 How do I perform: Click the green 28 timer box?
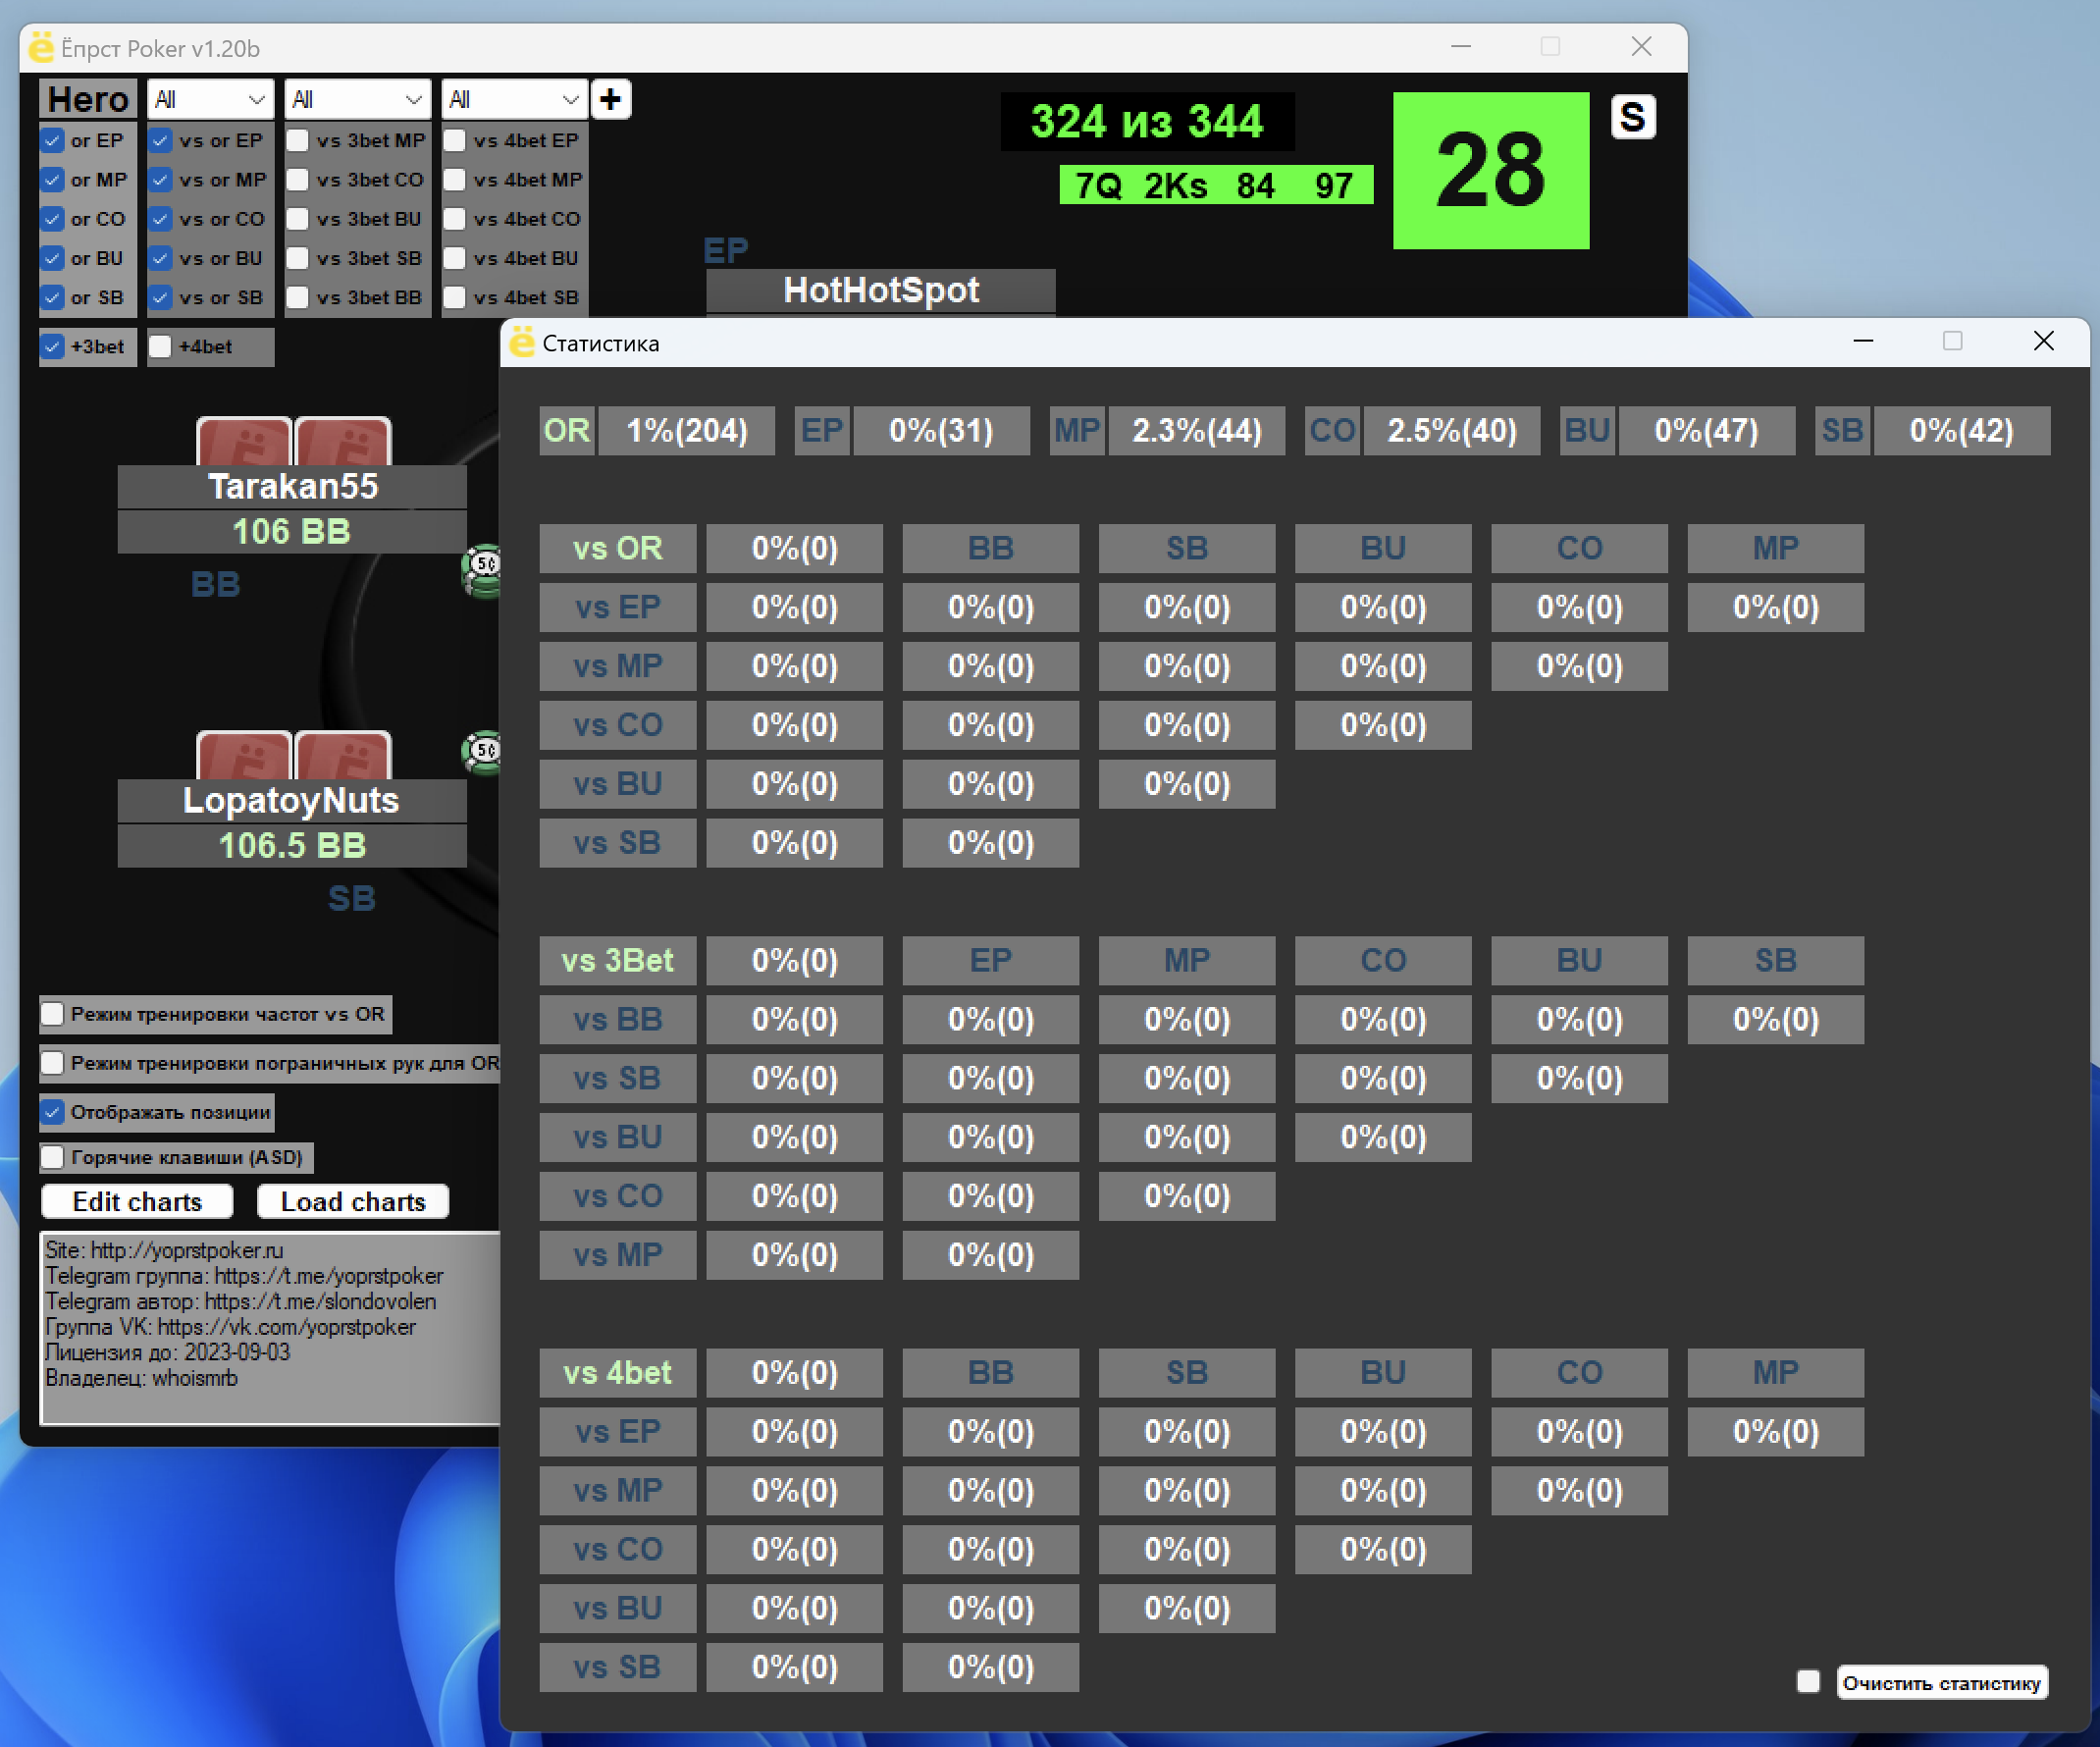pyautogui.click(x=1491, y=171)
